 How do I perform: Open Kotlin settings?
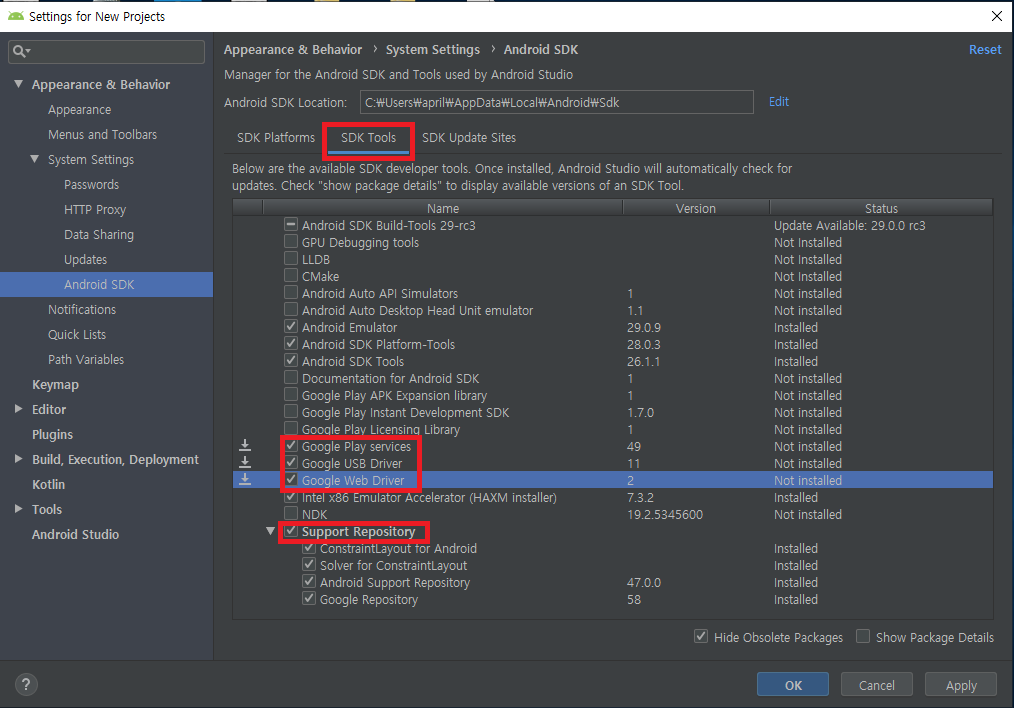[49, 484]
